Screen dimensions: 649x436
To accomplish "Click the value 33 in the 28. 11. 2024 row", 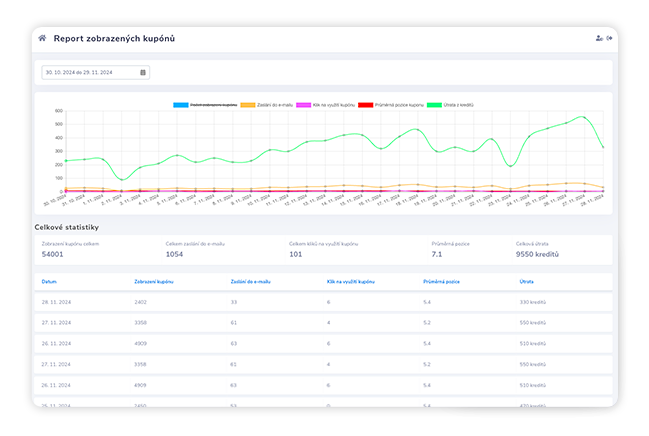I will [234, 302].
